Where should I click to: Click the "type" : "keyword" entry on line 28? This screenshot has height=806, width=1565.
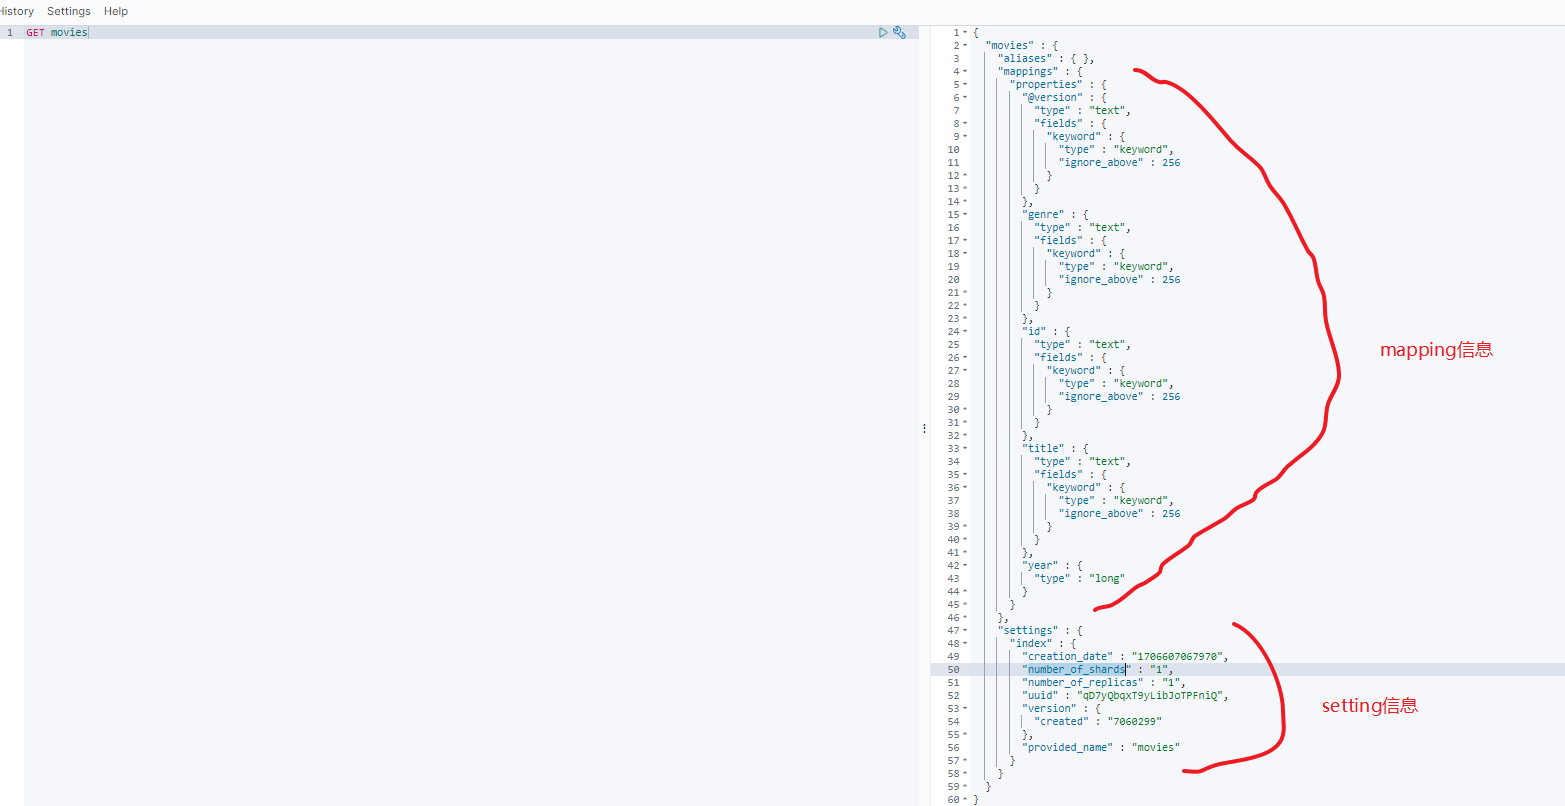point(1116,383)
